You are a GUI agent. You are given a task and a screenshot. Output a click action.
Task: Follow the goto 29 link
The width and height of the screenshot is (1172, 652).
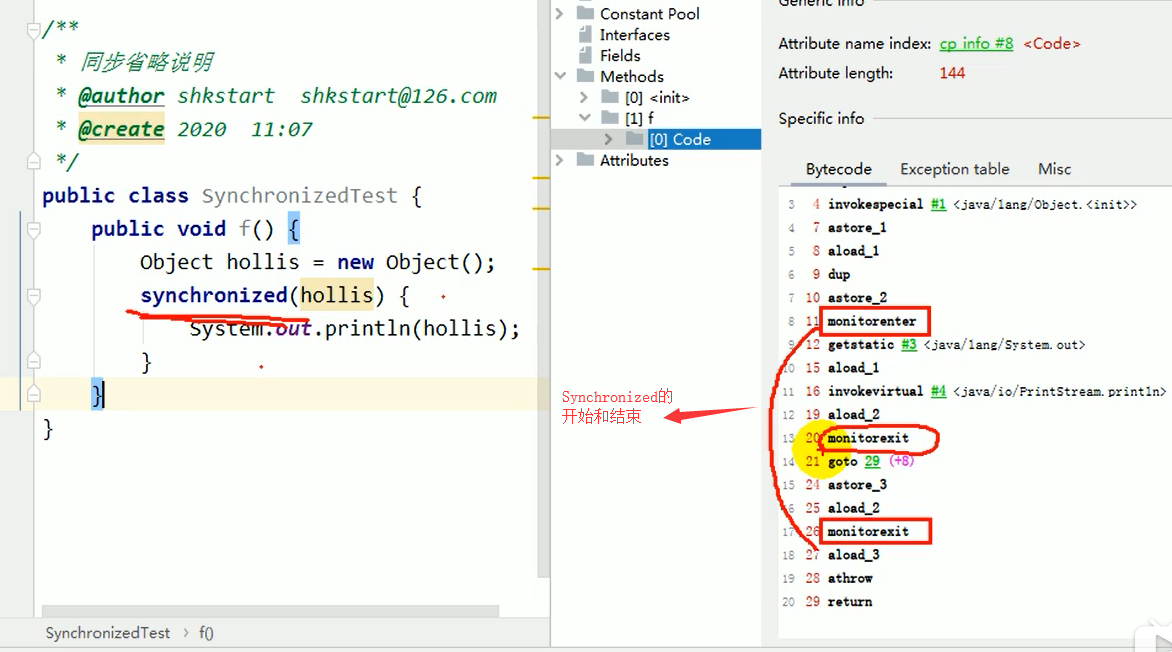[x=872, y=461]
